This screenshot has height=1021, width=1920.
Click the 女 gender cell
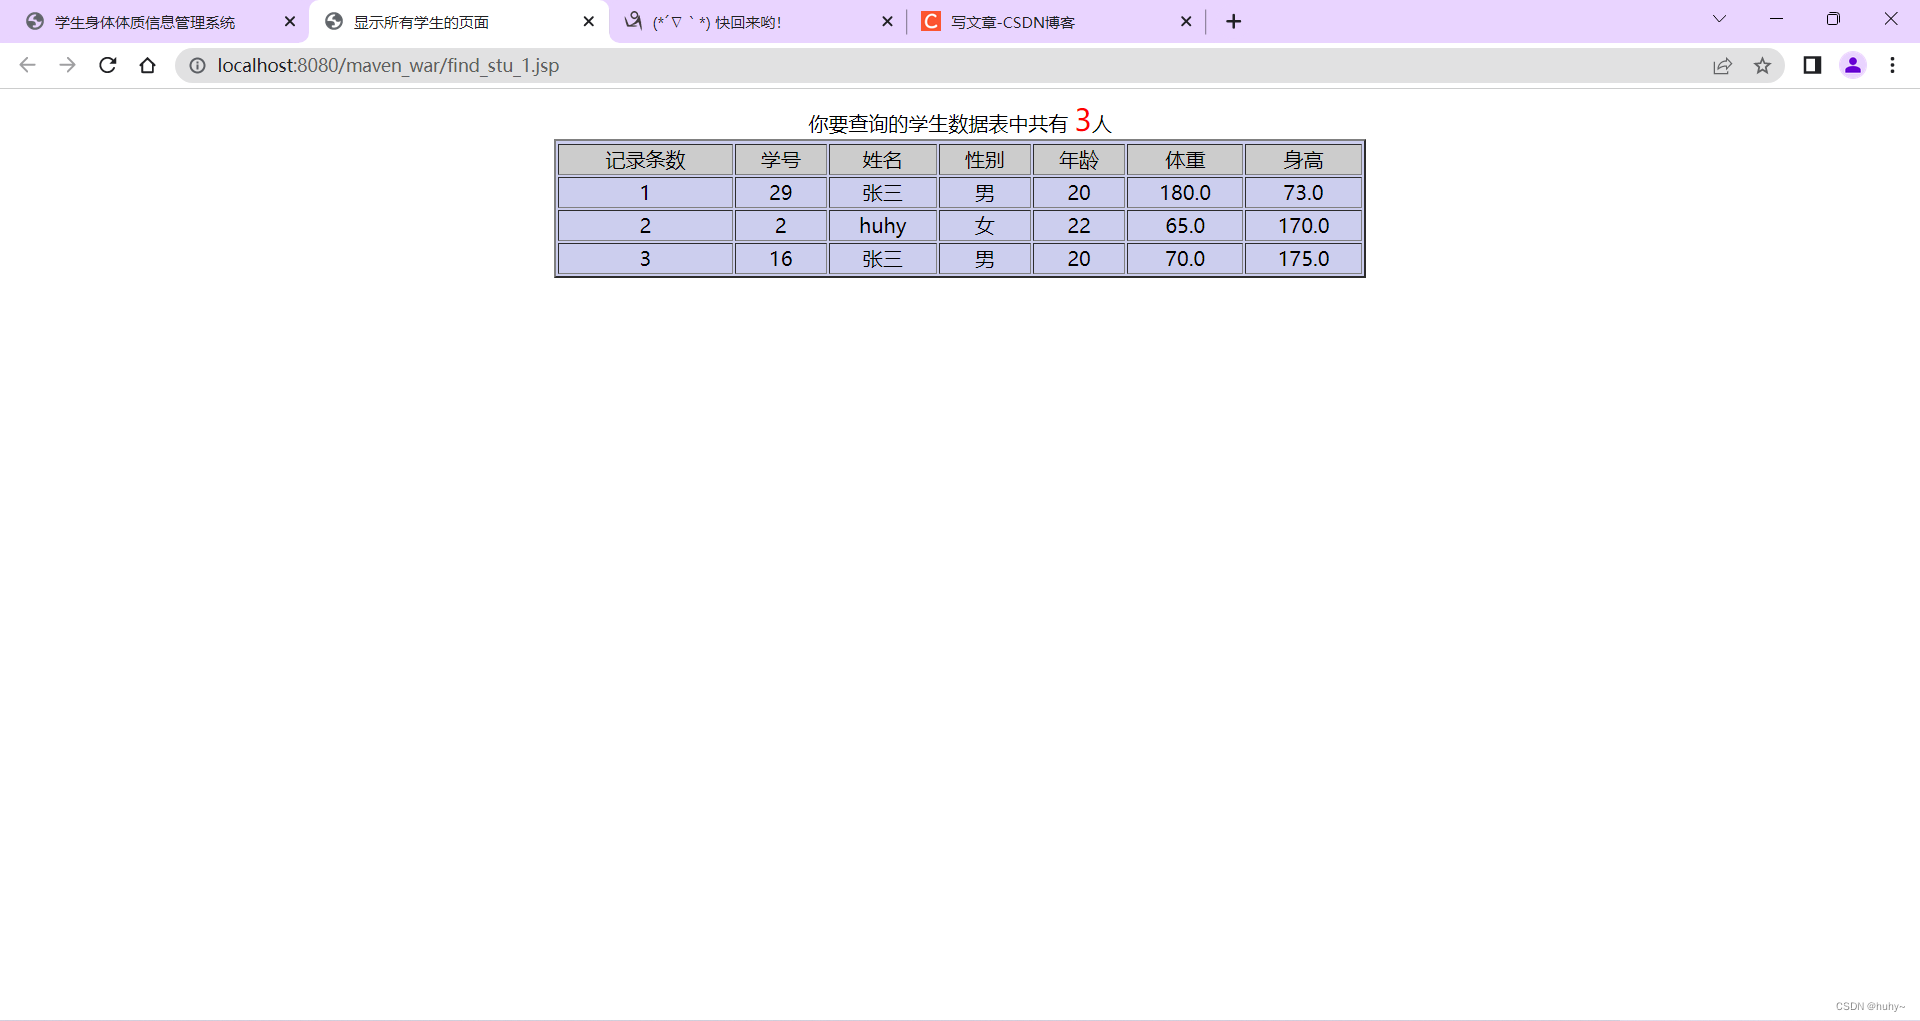tap(984, 226)
